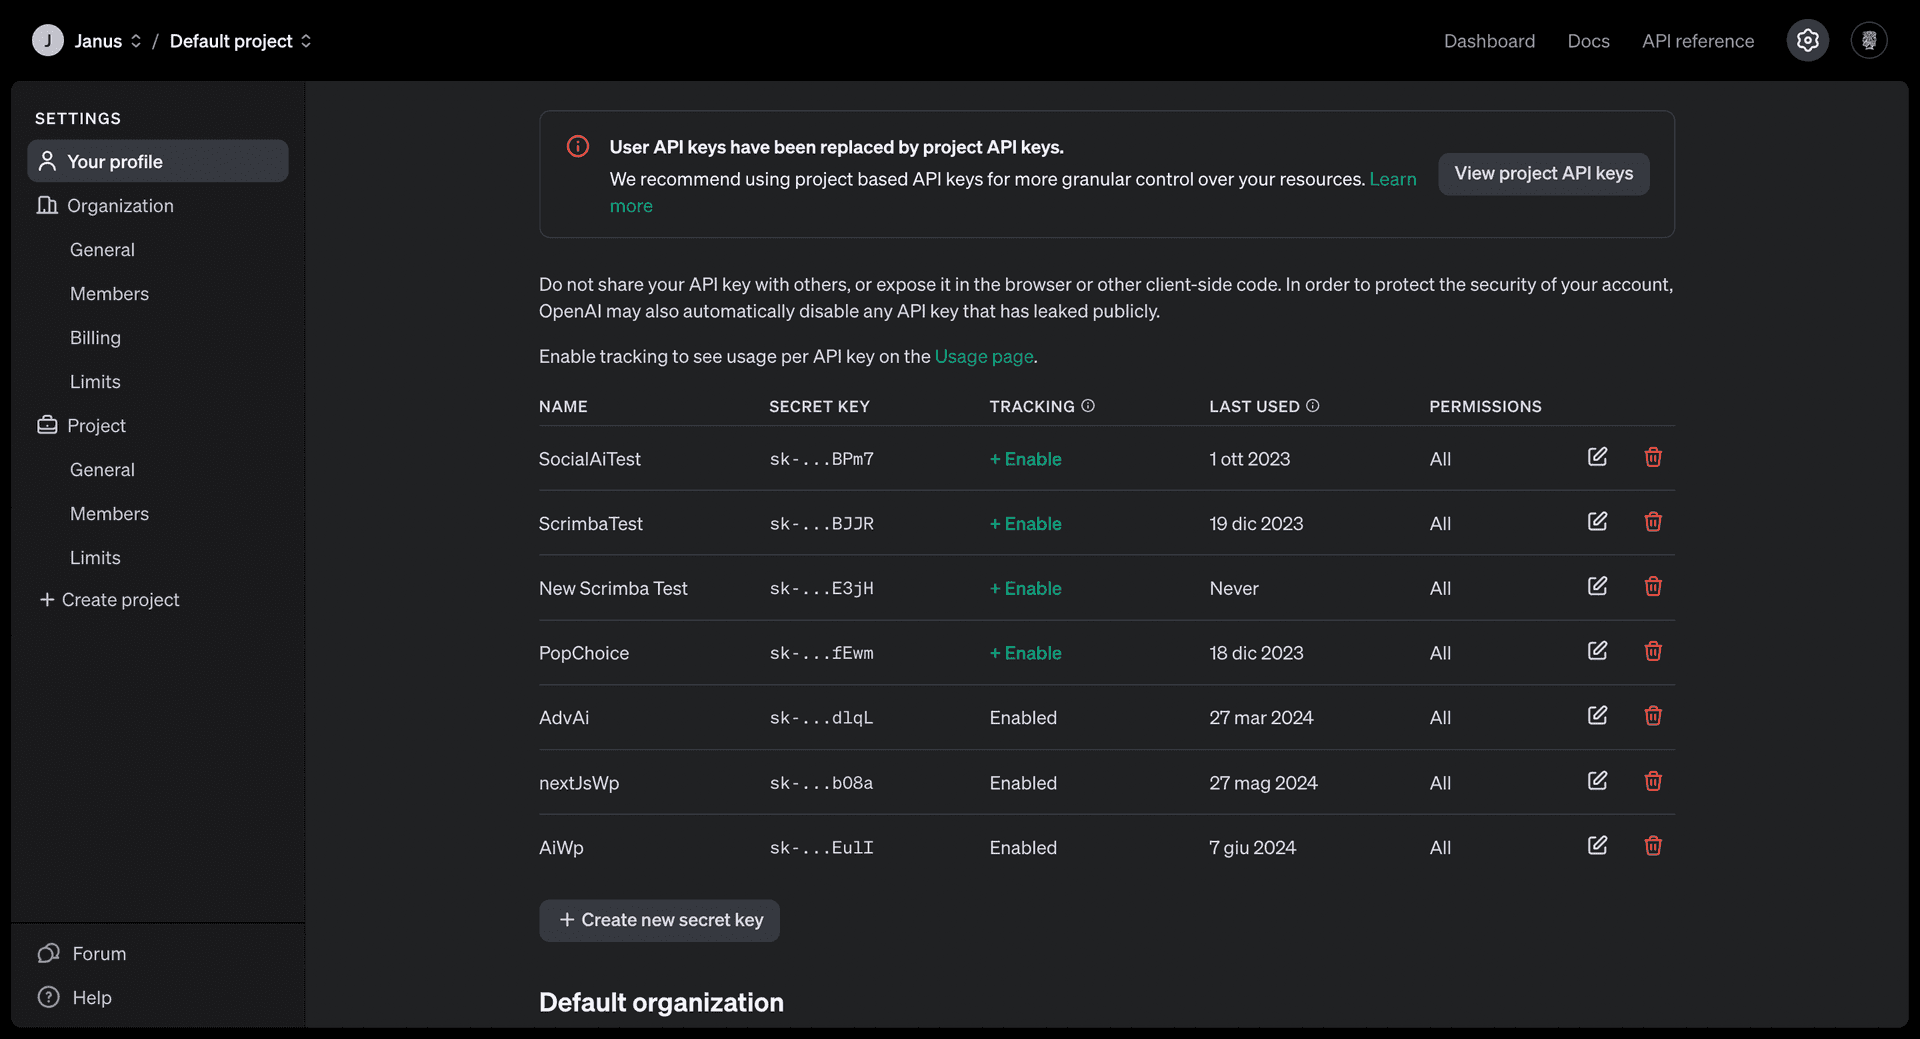The height and width of the screenshot is (1039, 1920).
Task: Click last used date 7 giu 2024
Action: tap(1252, 848)
